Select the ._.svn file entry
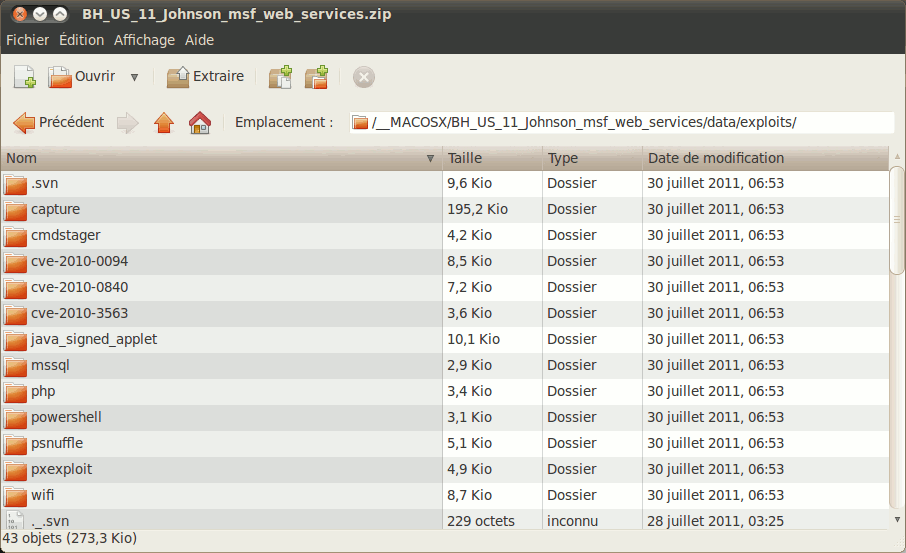Image resolution: width=906 pixels, height=553 pixels. pyautogui.click(x=50, y=520)
